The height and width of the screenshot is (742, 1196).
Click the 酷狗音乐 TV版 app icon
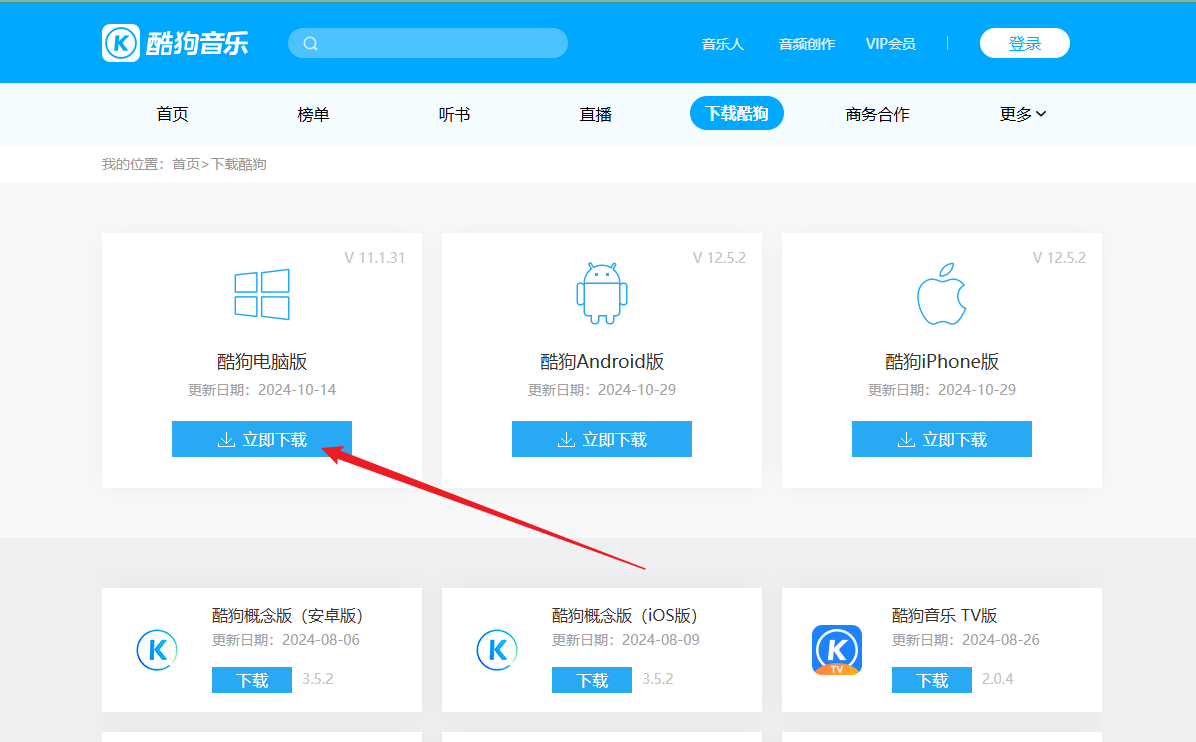[x=837, y=650]
